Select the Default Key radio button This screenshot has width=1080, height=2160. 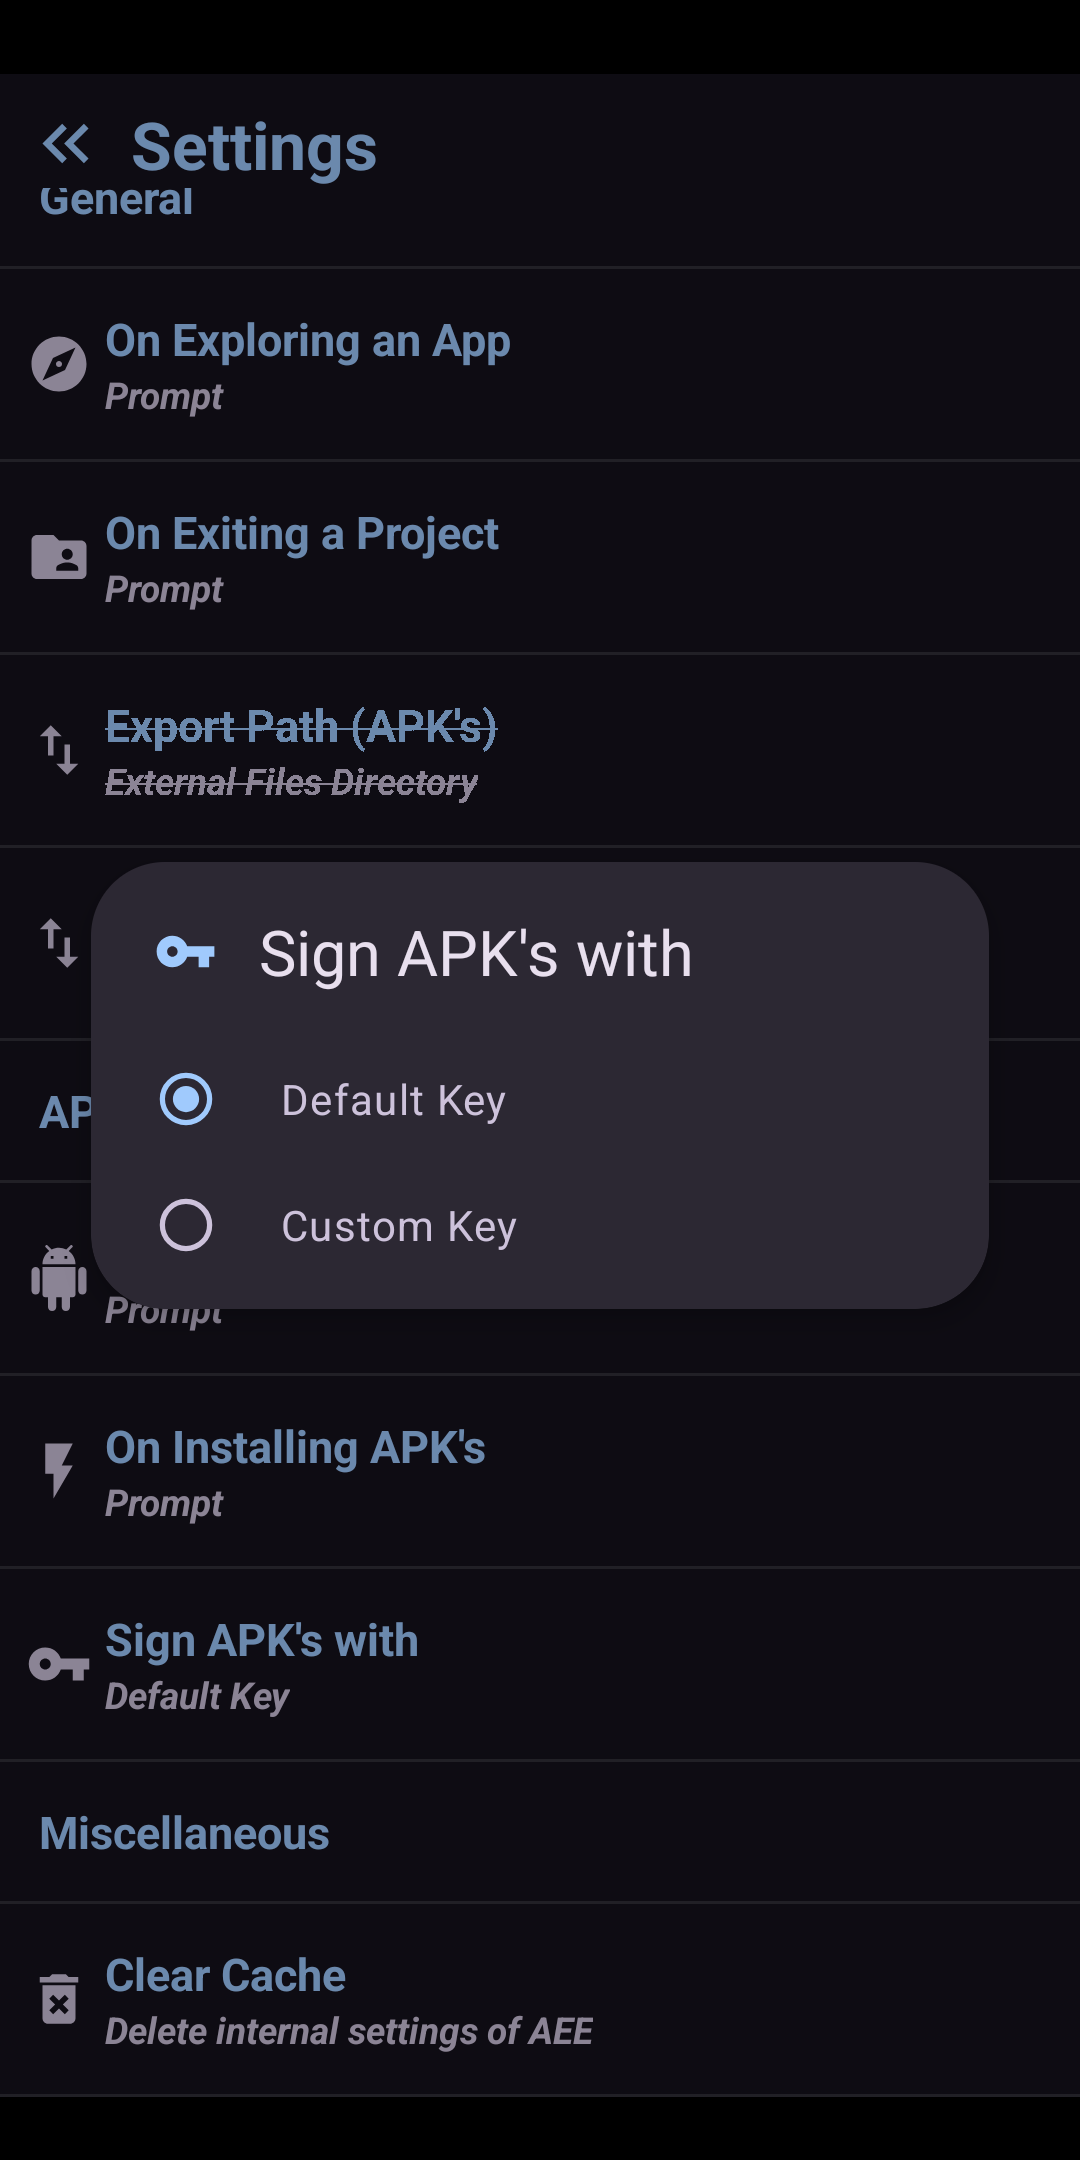[186, 1100]
